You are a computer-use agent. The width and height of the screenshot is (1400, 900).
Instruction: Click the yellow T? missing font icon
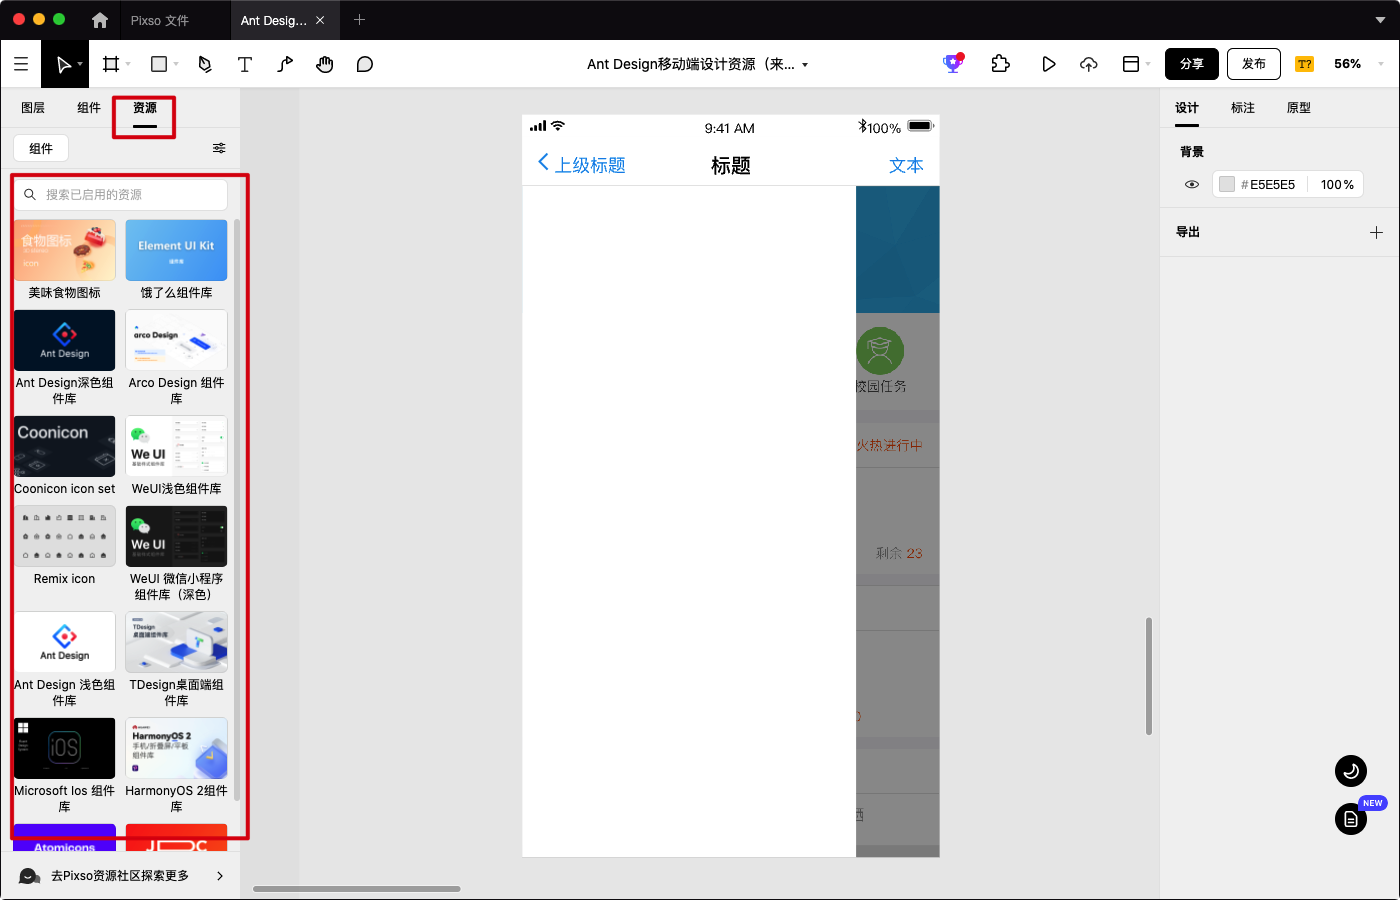[1304, 64]
